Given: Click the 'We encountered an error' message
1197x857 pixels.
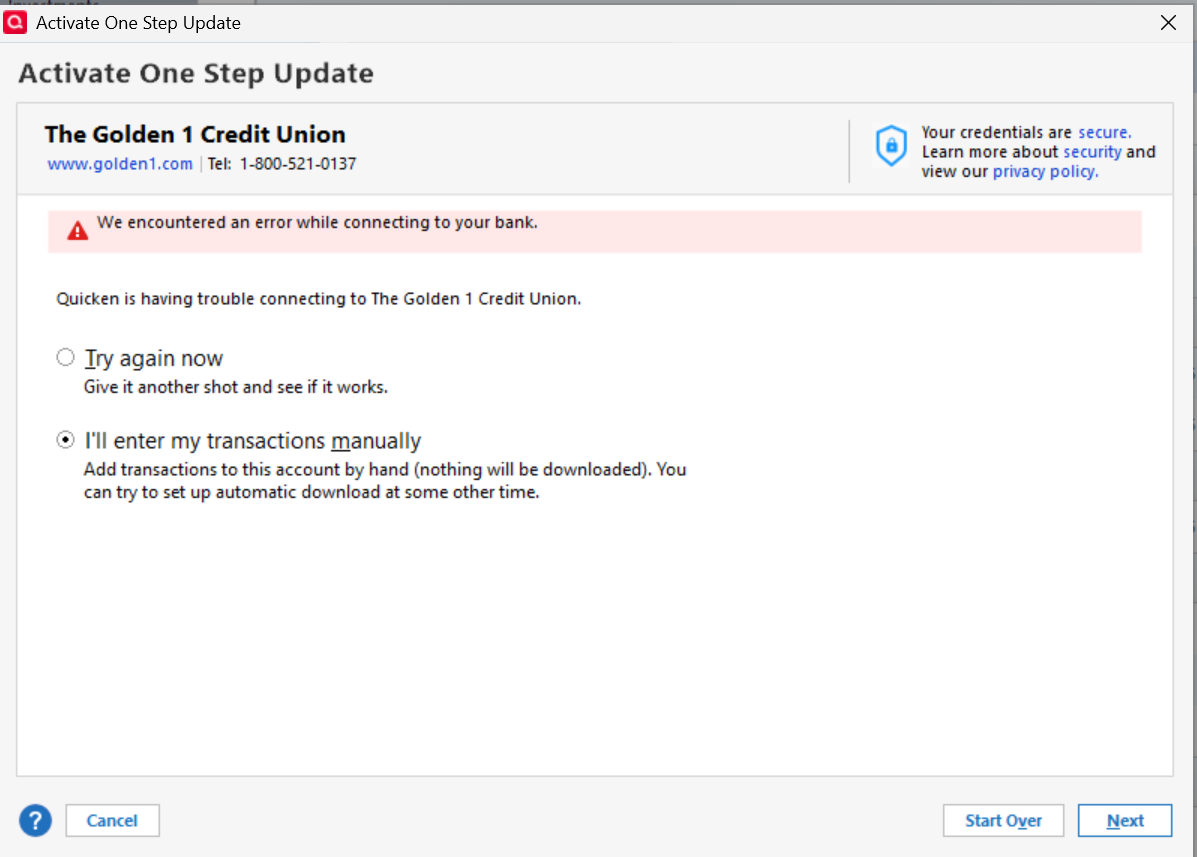Looking at the screenshot, I should [317, 222].
